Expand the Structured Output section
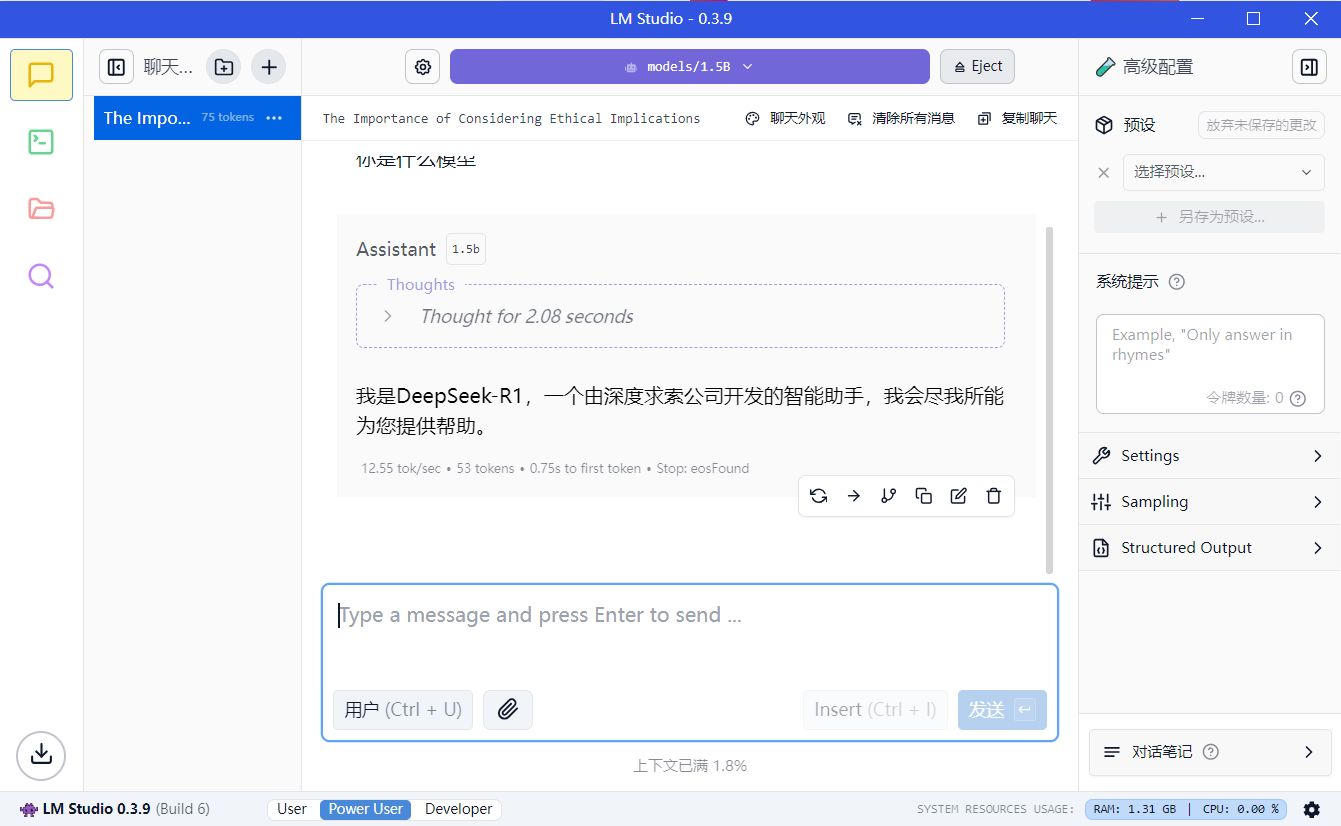 point(1210,548)
